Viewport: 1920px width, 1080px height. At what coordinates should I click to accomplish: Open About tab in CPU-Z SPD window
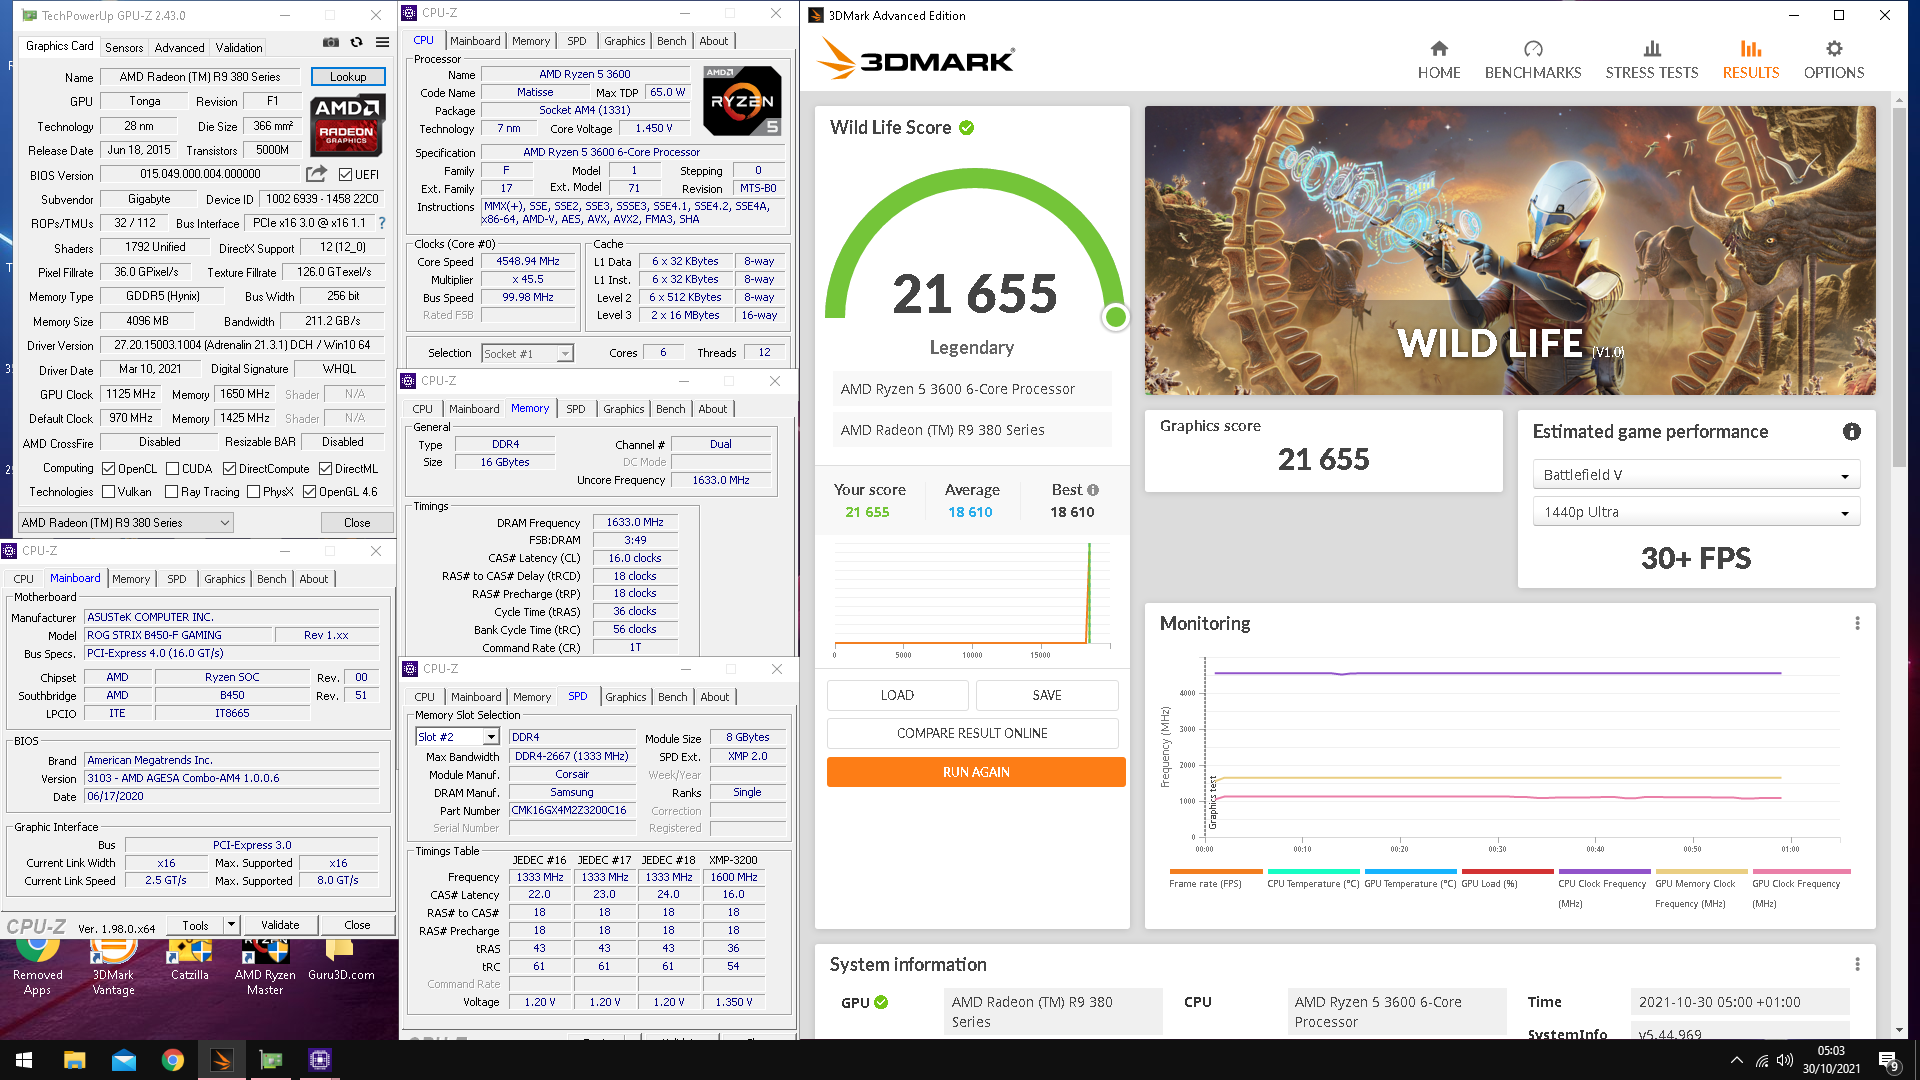[714, 697]
